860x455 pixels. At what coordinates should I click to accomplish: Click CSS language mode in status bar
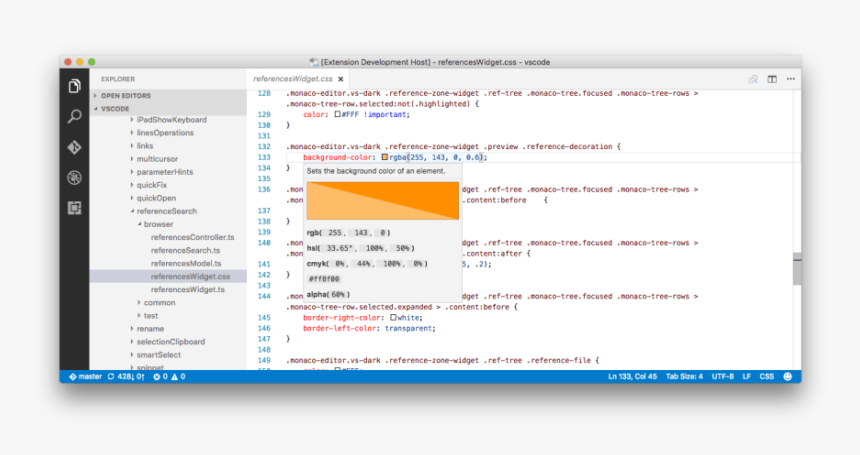pyautogui.click(x=767, y=377)
